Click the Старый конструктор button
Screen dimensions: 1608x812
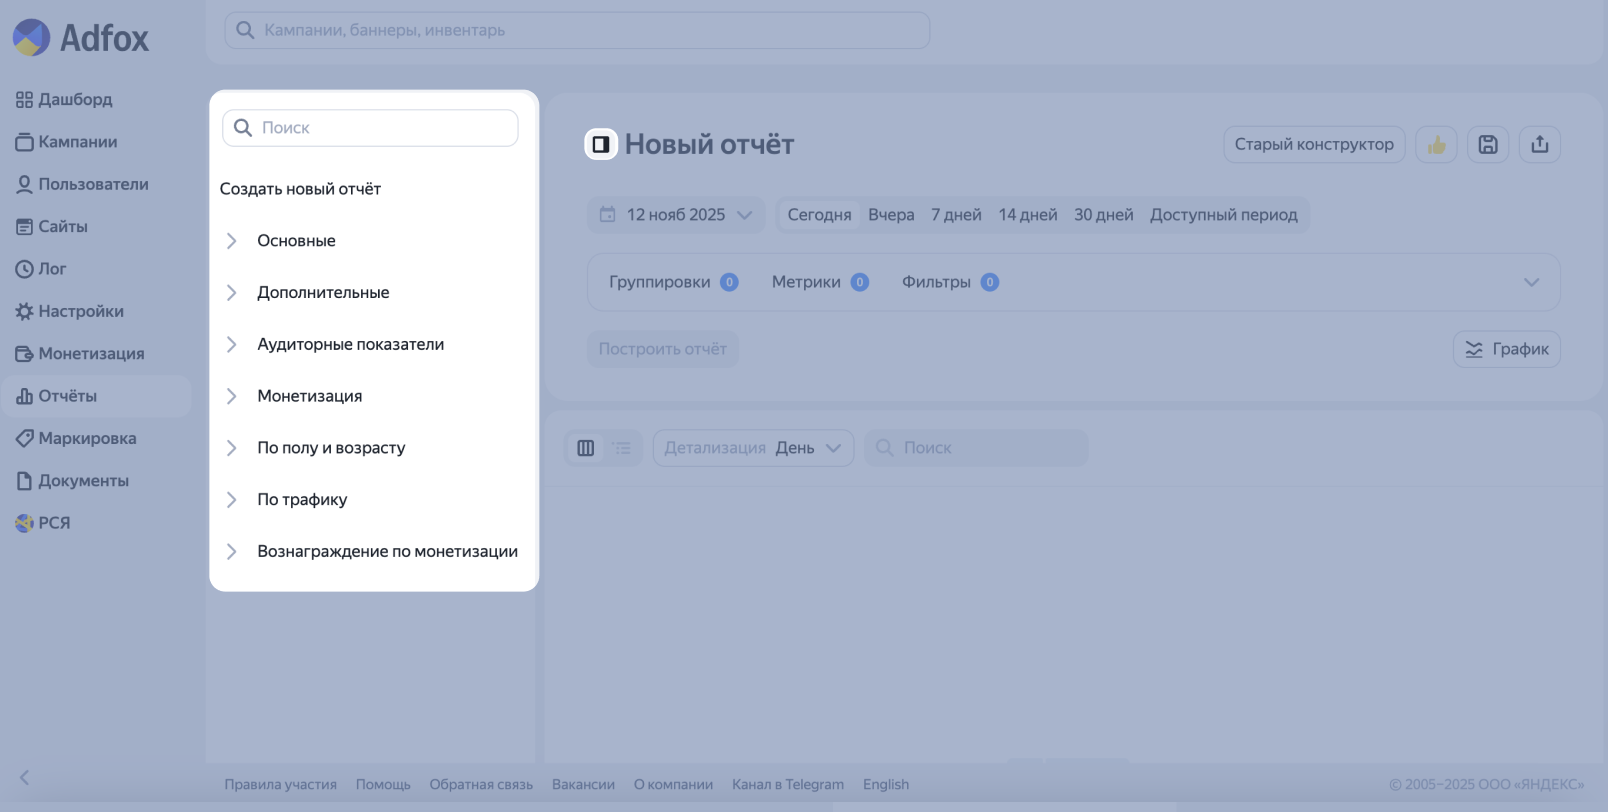(x=1313, y=145)
